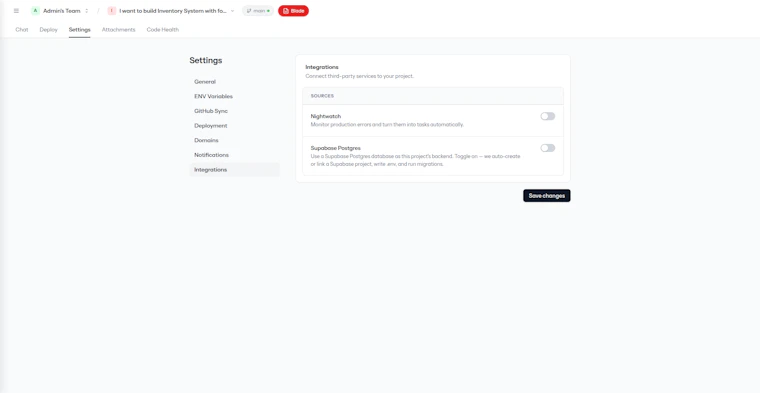Switch to the Chat tab
760x393 pixels.
22,30
